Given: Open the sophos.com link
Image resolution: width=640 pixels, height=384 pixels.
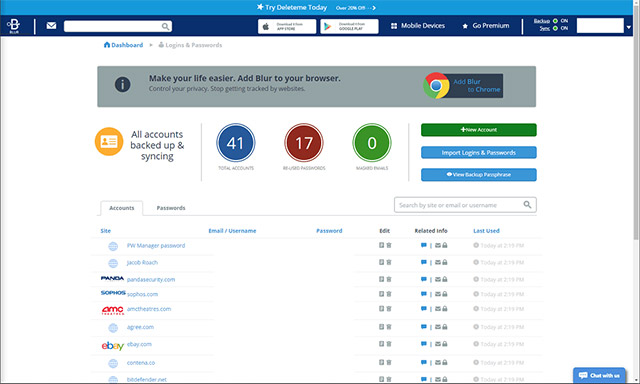Looking at the screenshot, I should click(x=142, y=294).
